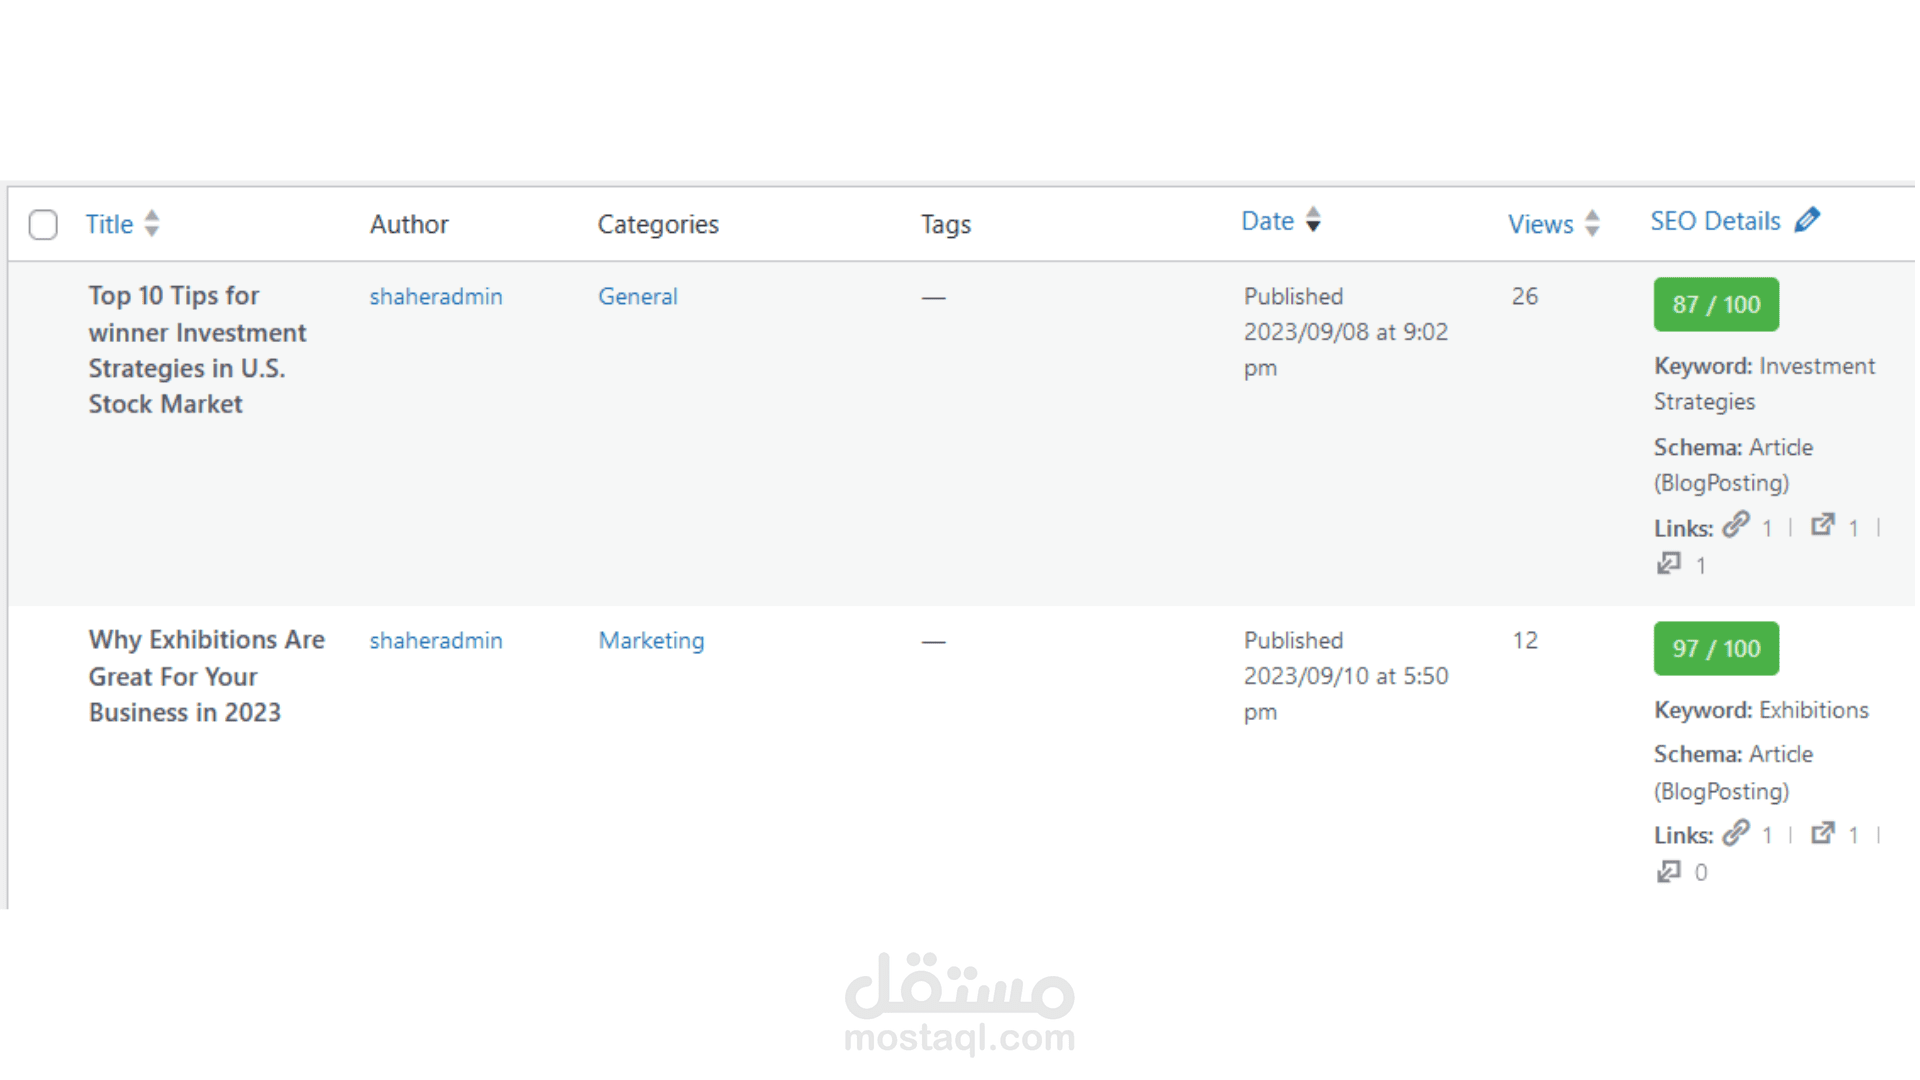
Task: Click the green 97 / 100 SEO score badge
Action: click(x=1716, y=648)
